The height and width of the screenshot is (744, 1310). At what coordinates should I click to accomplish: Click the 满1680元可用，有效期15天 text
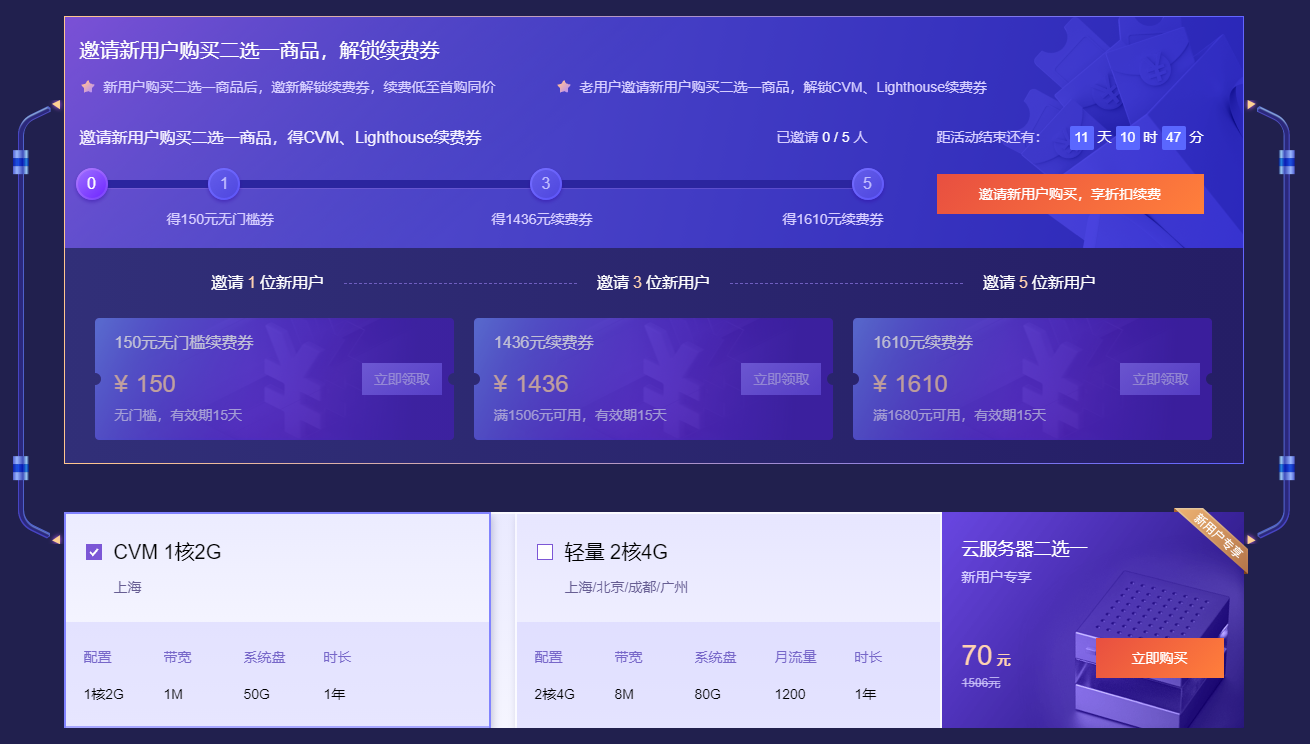(x=960, y=415)
